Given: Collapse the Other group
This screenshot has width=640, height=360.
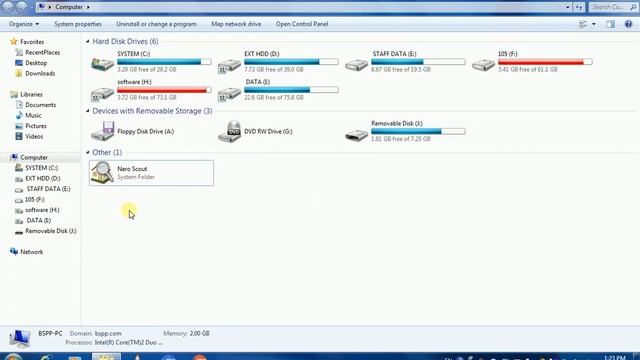Looking at the screenshot, I should [88, 152].
